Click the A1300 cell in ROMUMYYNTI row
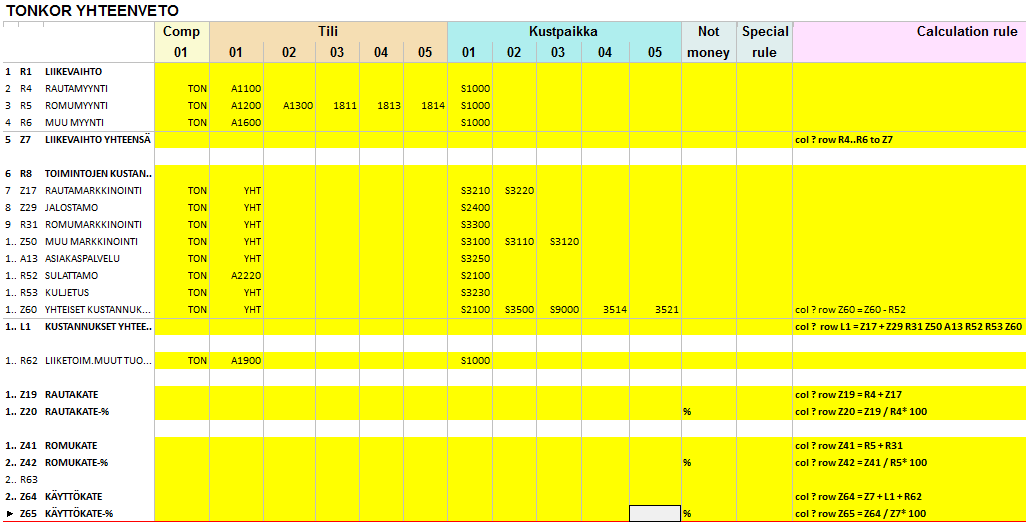 tap(298, 106)
